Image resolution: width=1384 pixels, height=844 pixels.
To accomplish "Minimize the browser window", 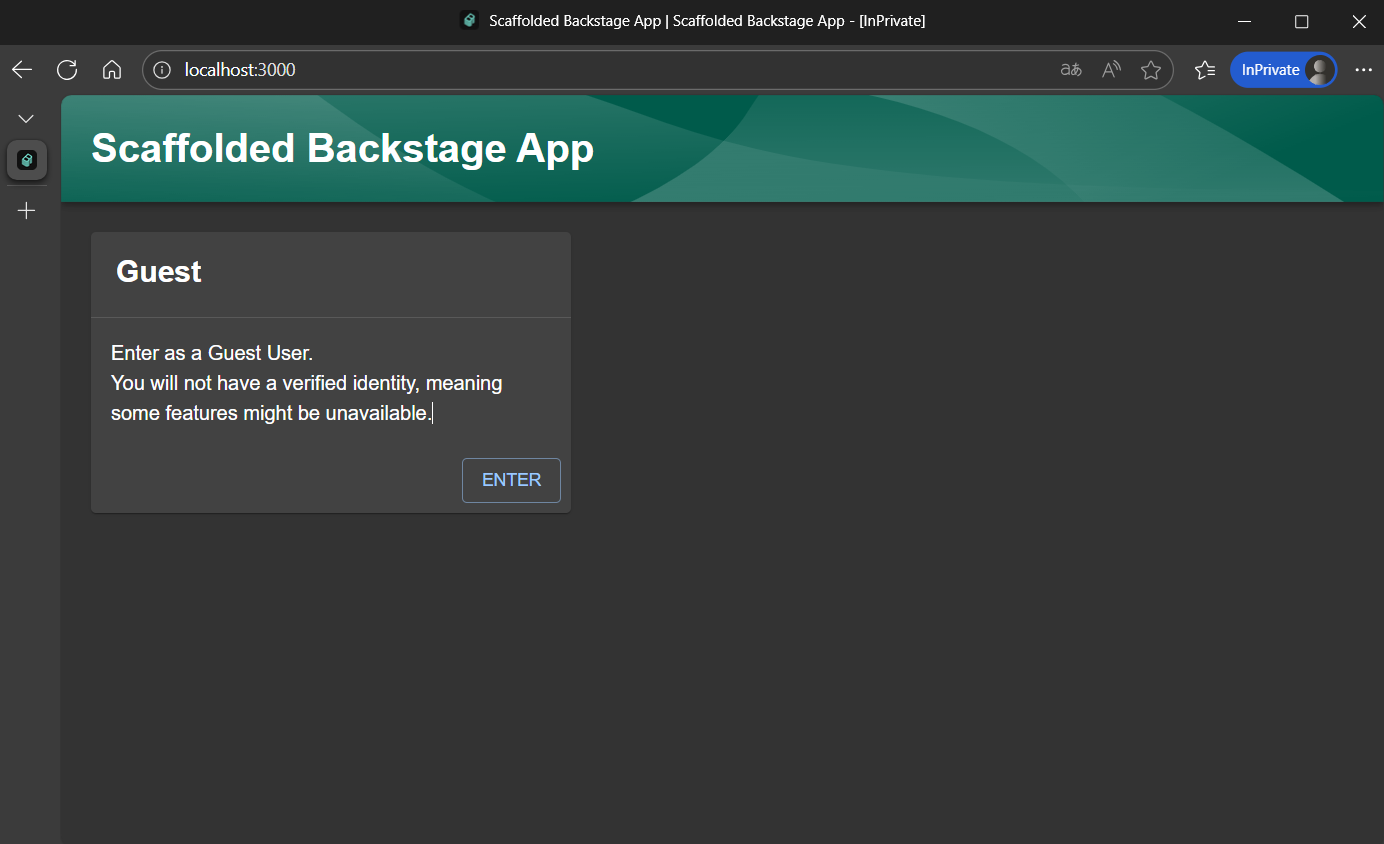I will click(1245, 21).
